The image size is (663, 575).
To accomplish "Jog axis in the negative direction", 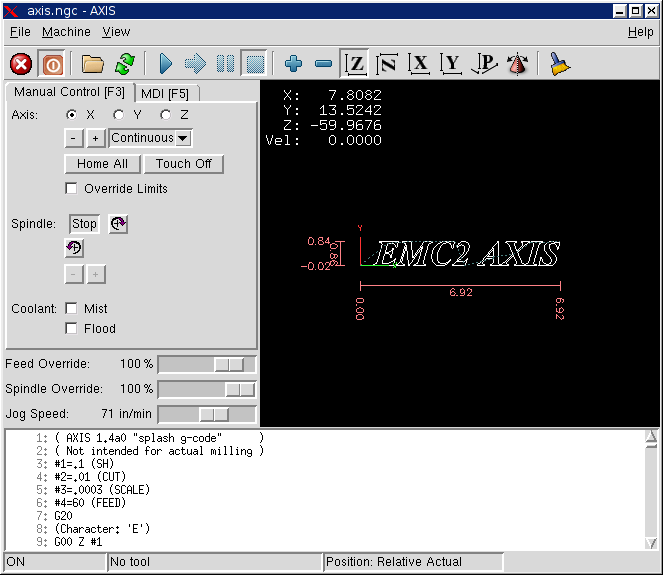I will (74, 138).
